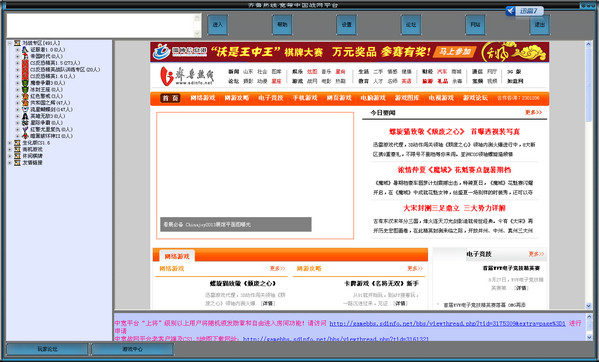The image size is (599, 362).
Task: Click the 魔兽争霸3 green orc icon
Action: 25,83
